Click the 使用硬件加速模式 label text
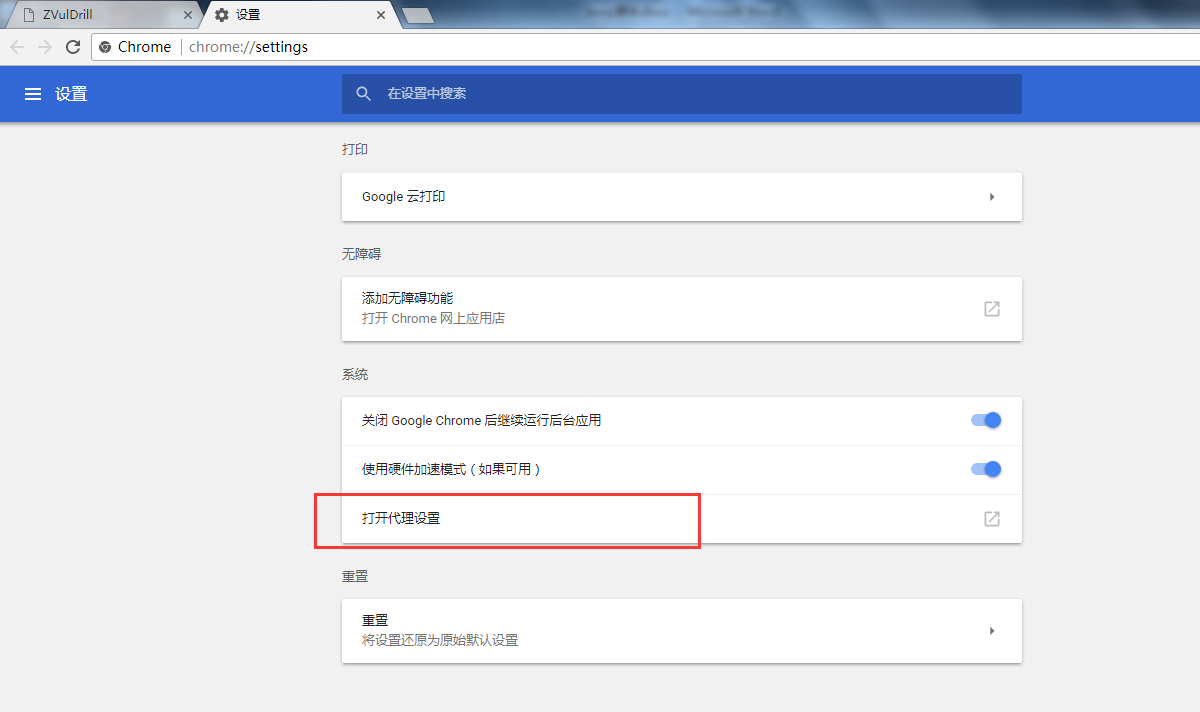This screenshot has height=712, width=1200. click(x=451, y=469)
